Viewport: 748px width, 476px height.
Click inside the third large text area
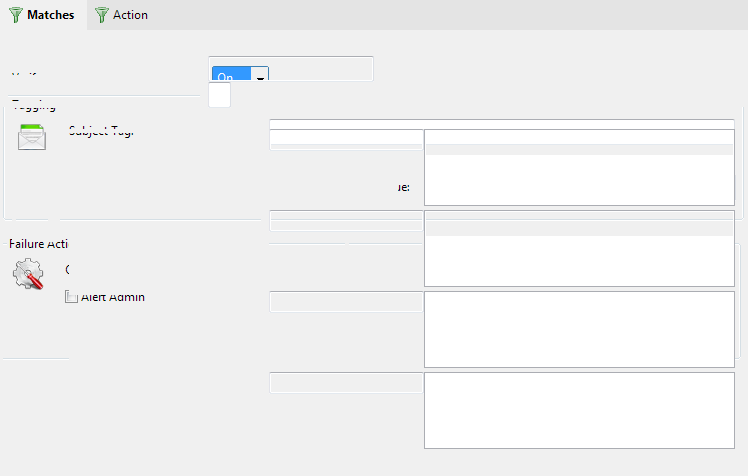coord(579,329)
